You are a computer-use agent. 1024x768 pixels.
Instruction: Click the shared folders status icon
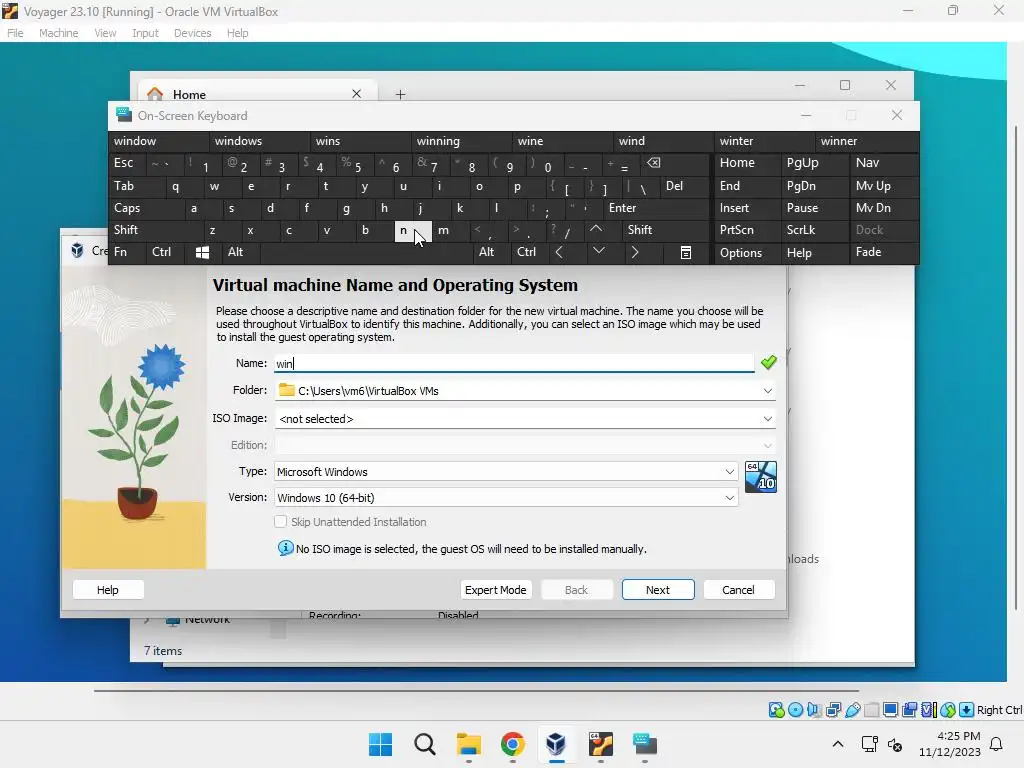[x=871, y=710]
